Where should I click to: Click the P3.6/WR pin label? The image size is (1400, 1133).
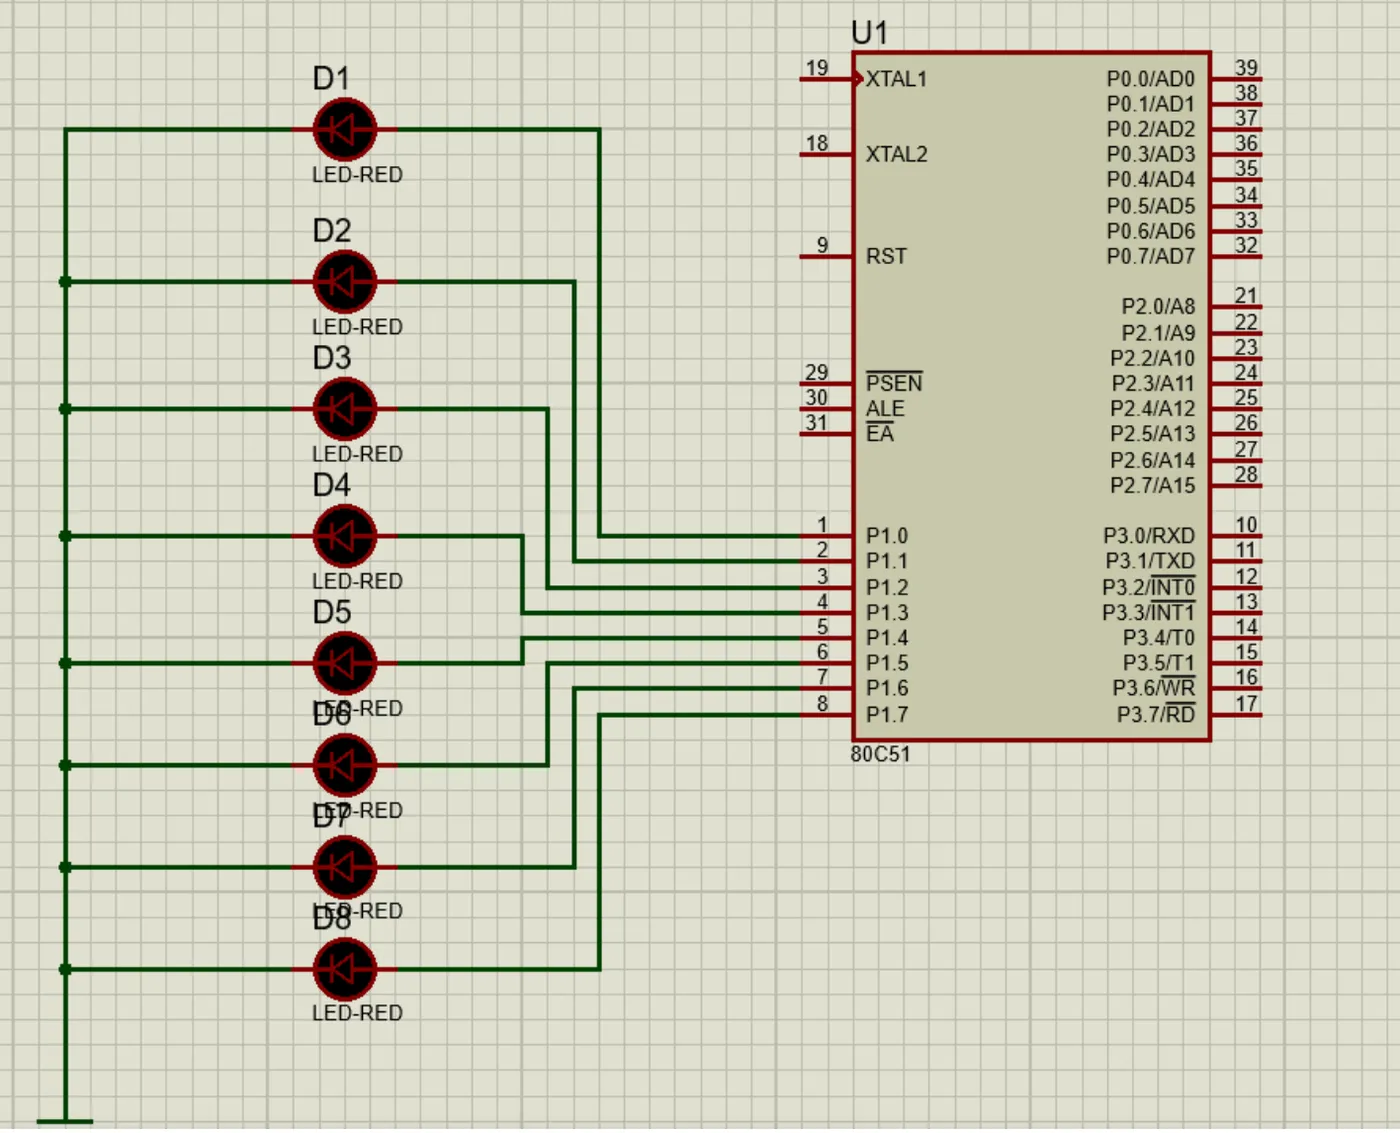1153,688
